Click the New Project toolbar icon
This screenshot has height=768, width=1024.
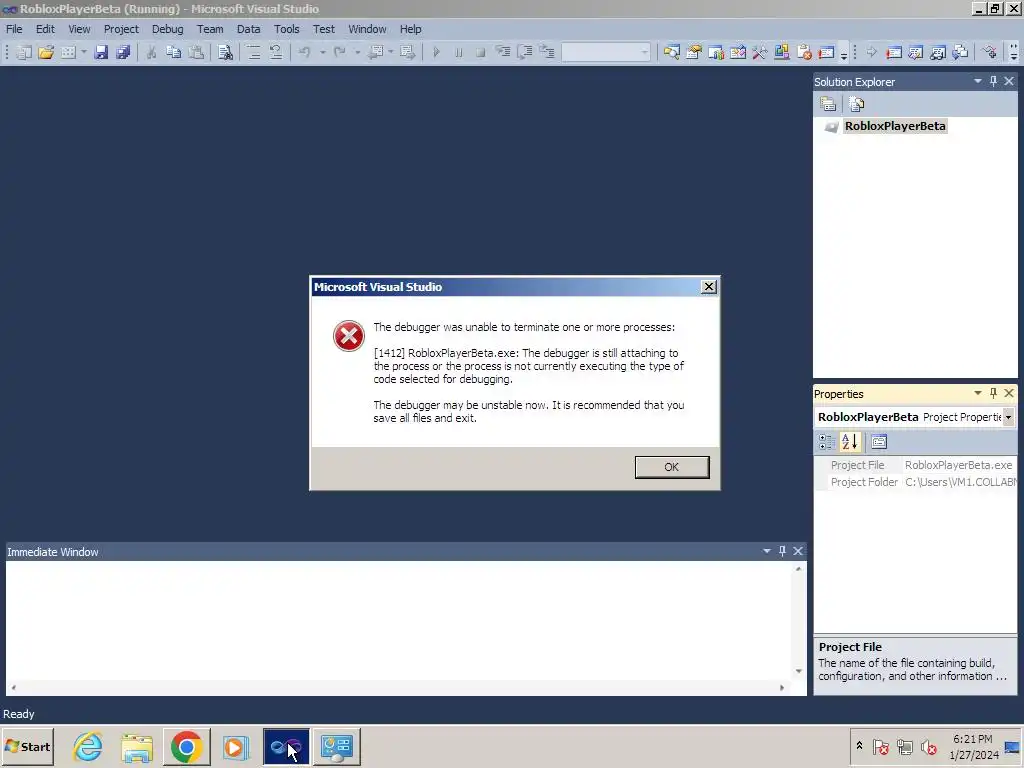[24, 52]
